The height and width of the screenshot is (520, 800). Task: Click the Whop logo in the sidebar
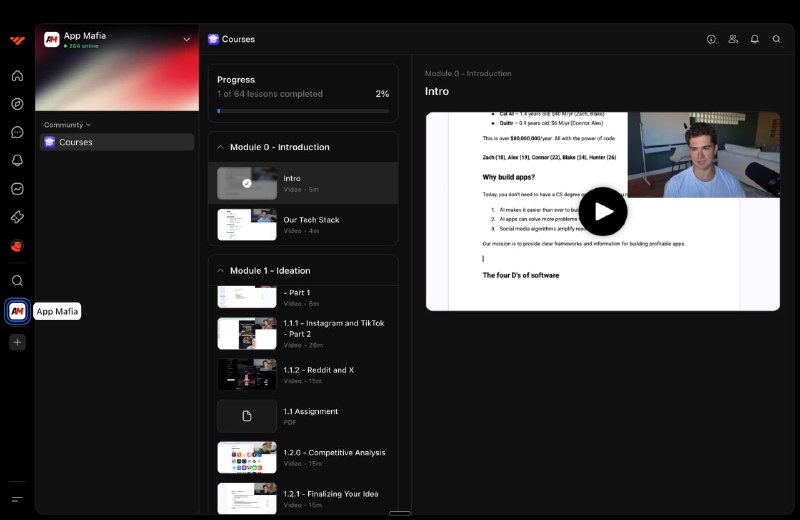pyautogui.click(x=17, y=40)
